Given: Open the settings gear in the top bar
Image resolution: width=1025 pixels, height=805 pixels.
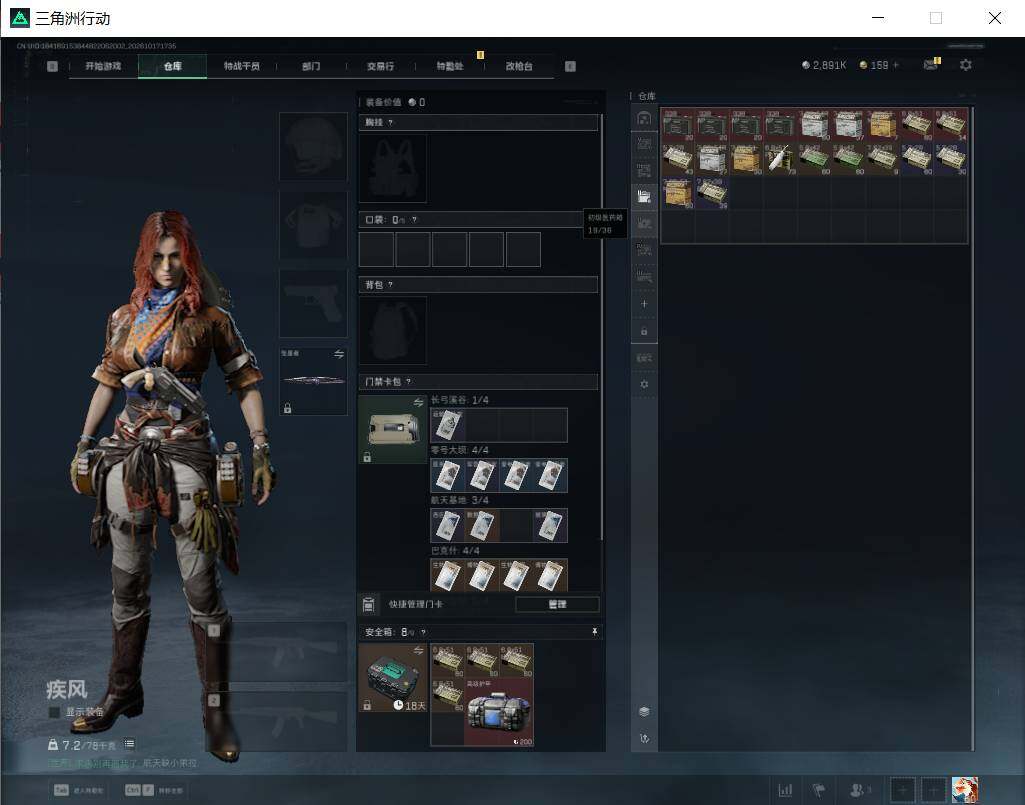Looking at the screenshot, I should click(966, 65).
